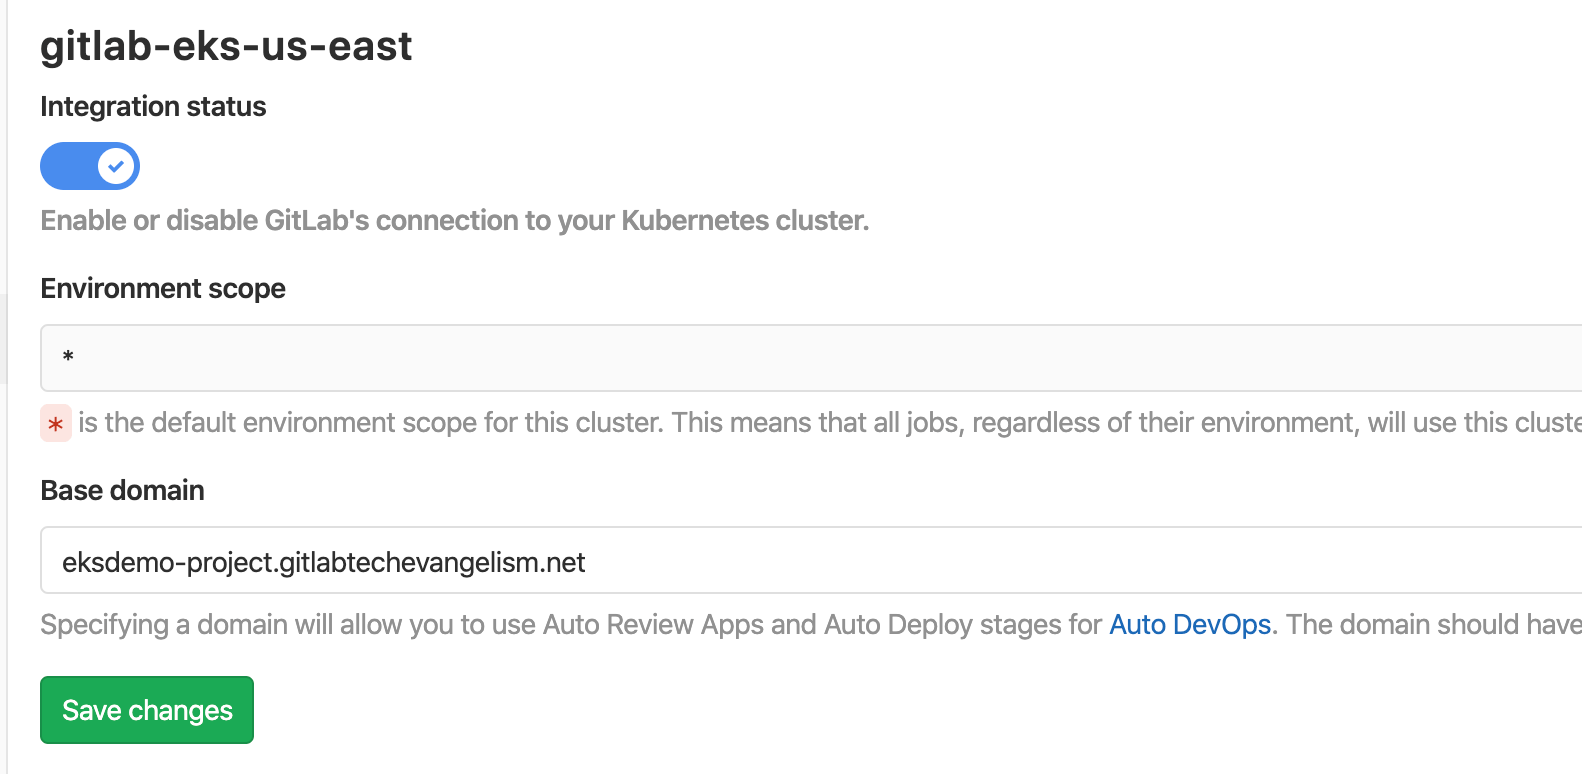Click the 'Enable or disable GitLab's connection' help text

(455, 220)
